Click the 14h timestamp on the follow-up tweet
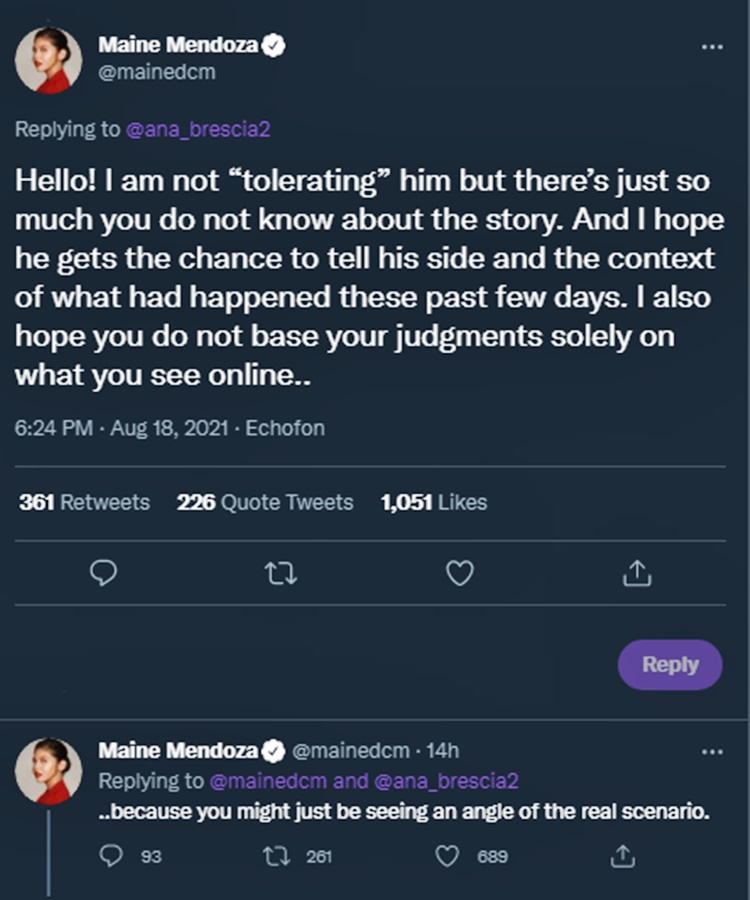750x900 pixels. coord(441,751)
